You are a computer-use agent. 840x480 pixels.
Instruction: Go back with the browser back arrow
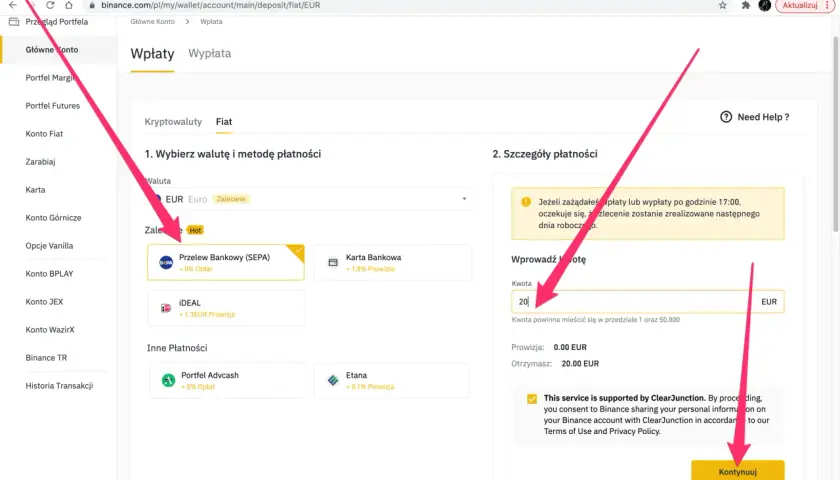tap(13, 5)
